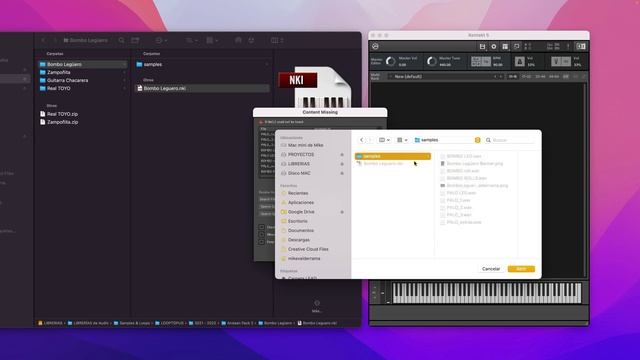
Task: Click Finder preview Más... action button
Action: 317,306
